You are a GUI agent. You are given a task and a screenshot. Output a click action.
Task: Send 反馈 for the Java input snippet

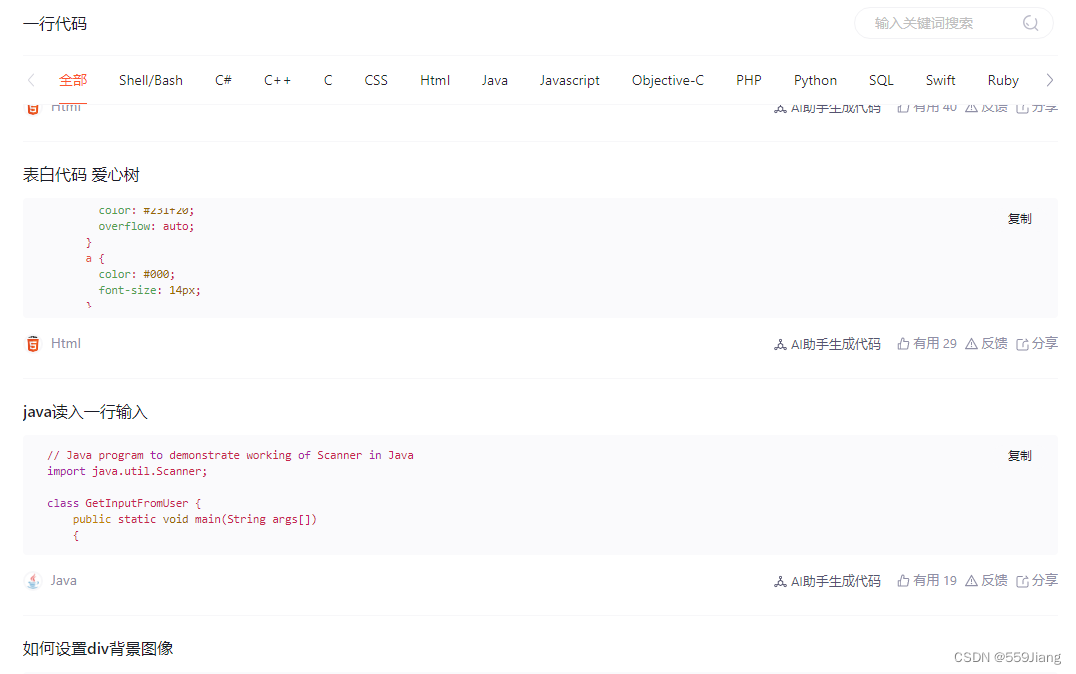[986, 581]
